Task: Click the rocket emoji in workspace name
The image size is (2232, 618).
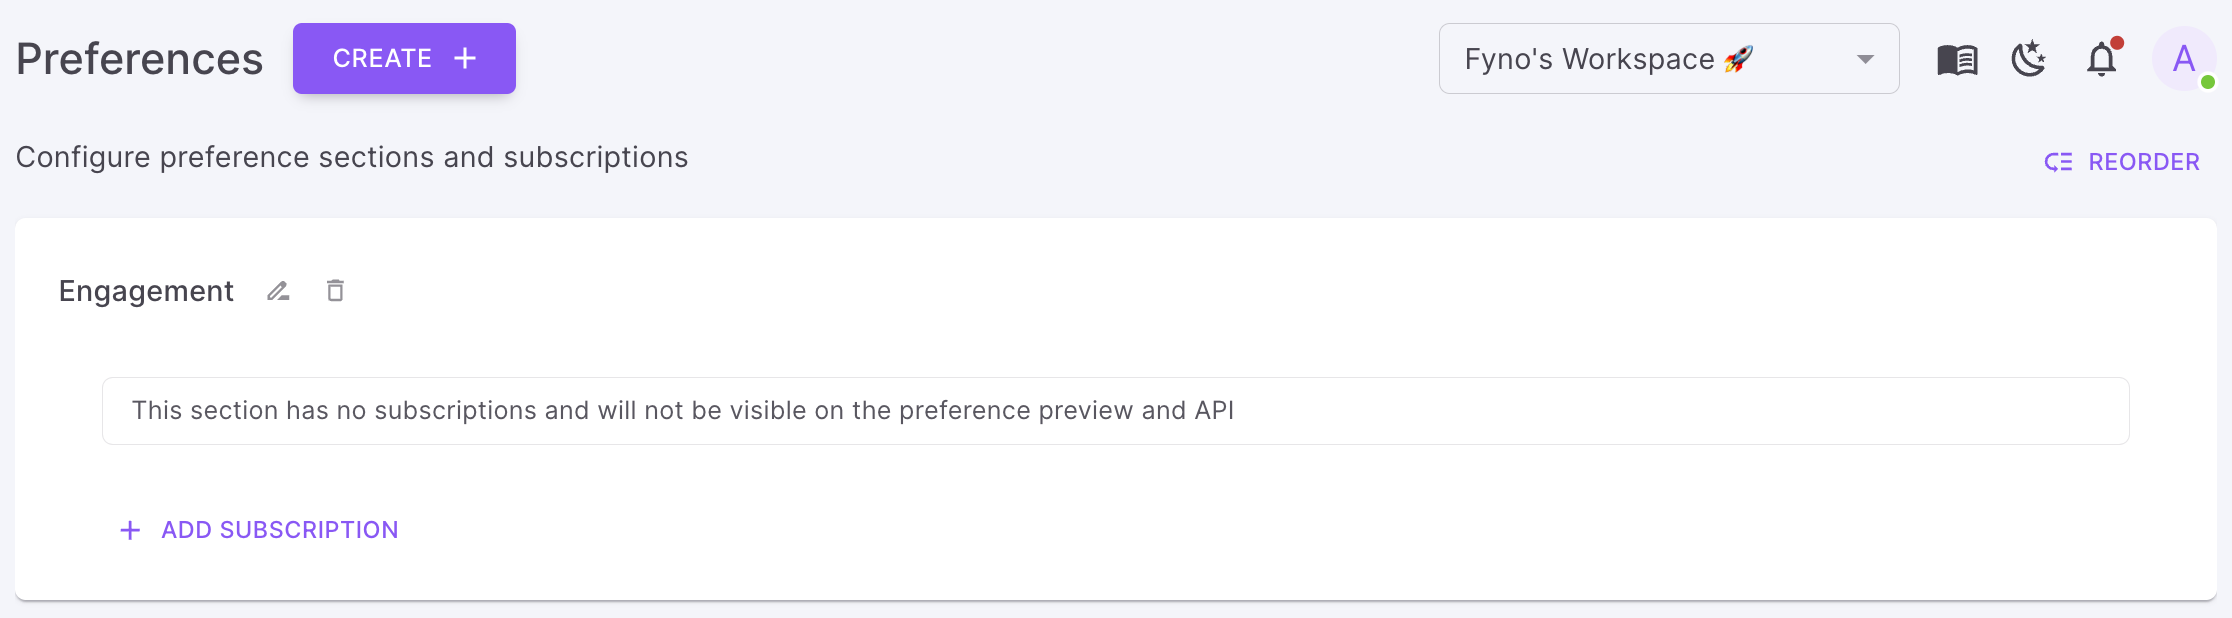Action: [x=1739, y=59]
